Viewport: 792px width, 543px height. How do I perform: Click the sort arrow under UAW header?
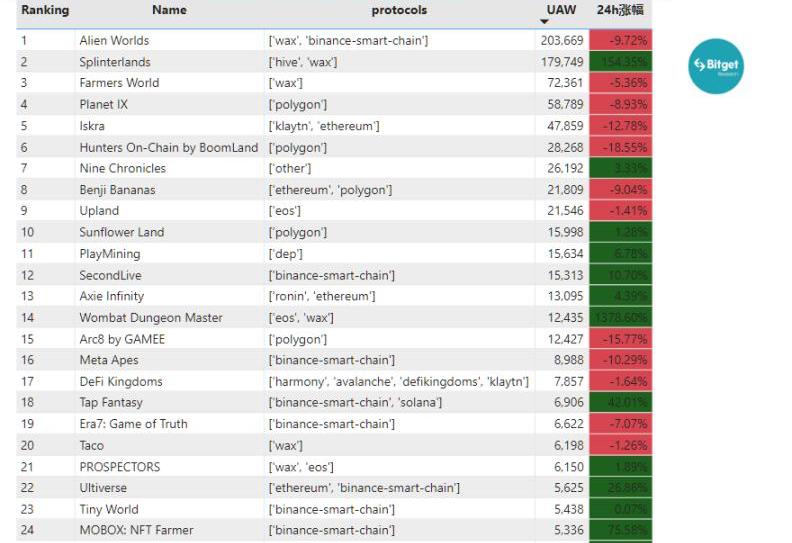(x=547, y=22)
